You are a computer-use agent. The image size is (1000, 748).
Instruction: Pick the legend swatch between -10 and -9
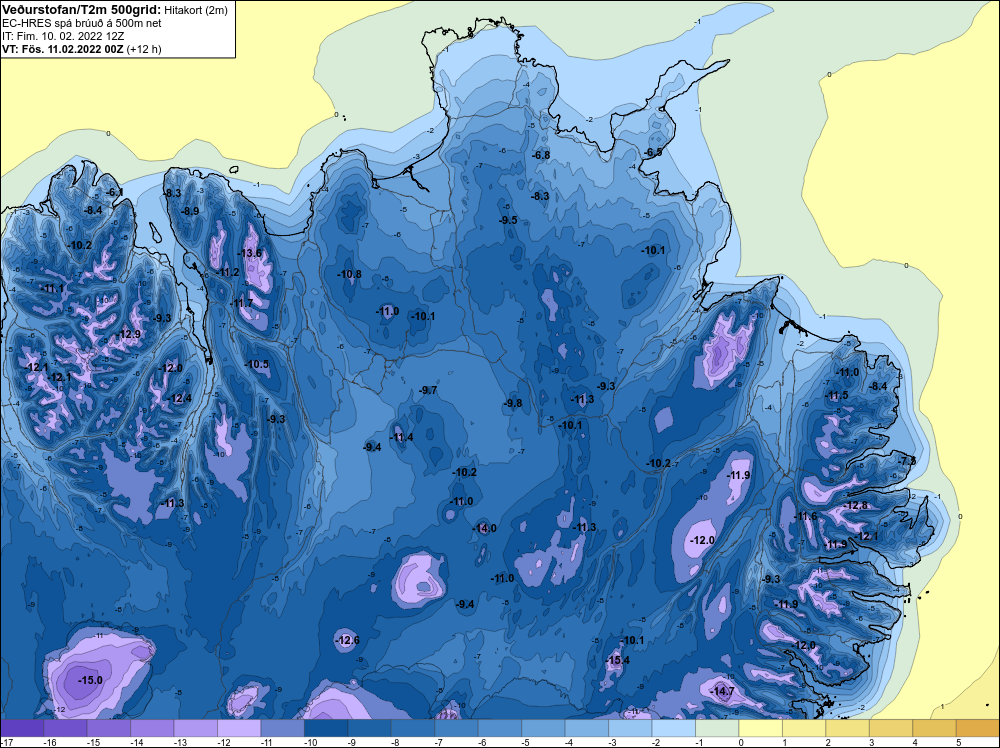pyautogui.click(x=326, y=728)
